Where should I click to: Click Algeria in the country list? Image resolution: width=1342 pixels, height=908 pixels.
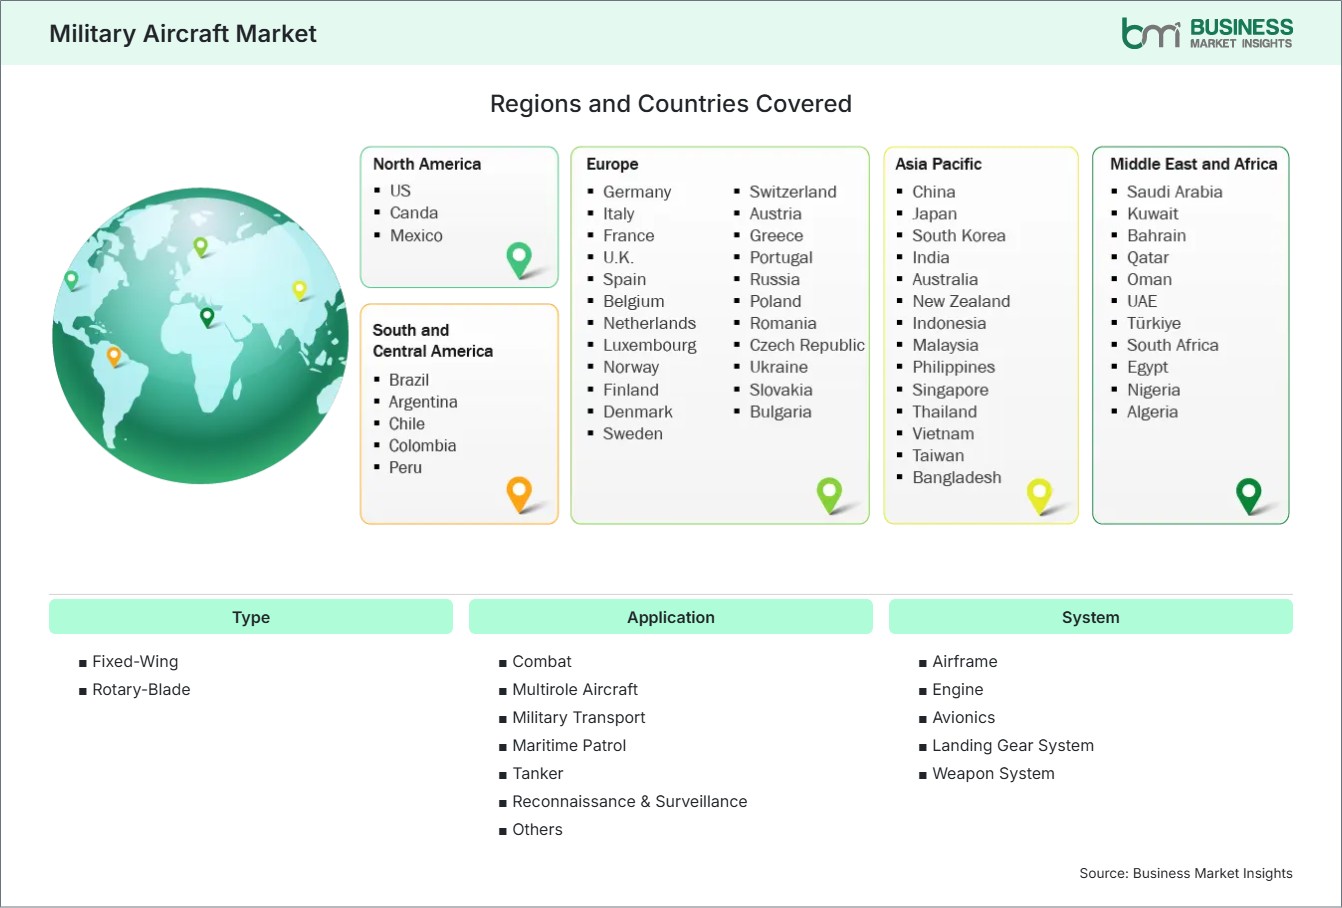1152,412
